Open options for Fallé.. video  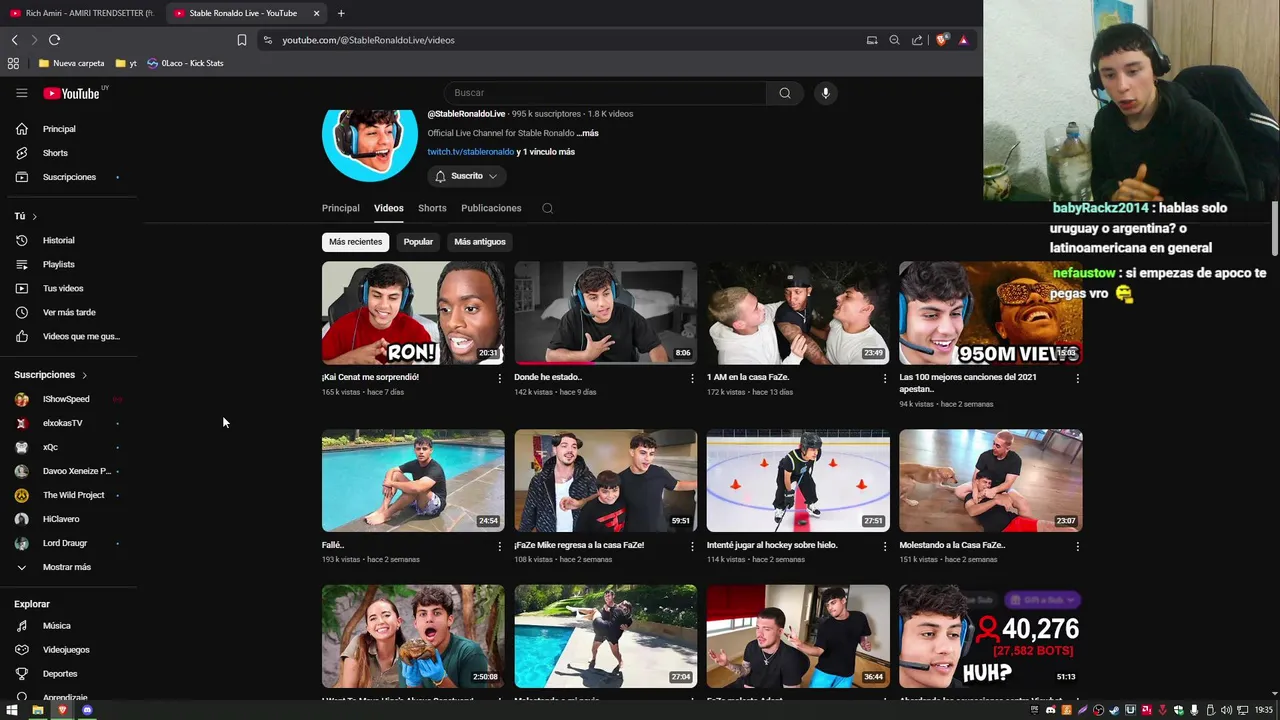(x=500, y=547)
